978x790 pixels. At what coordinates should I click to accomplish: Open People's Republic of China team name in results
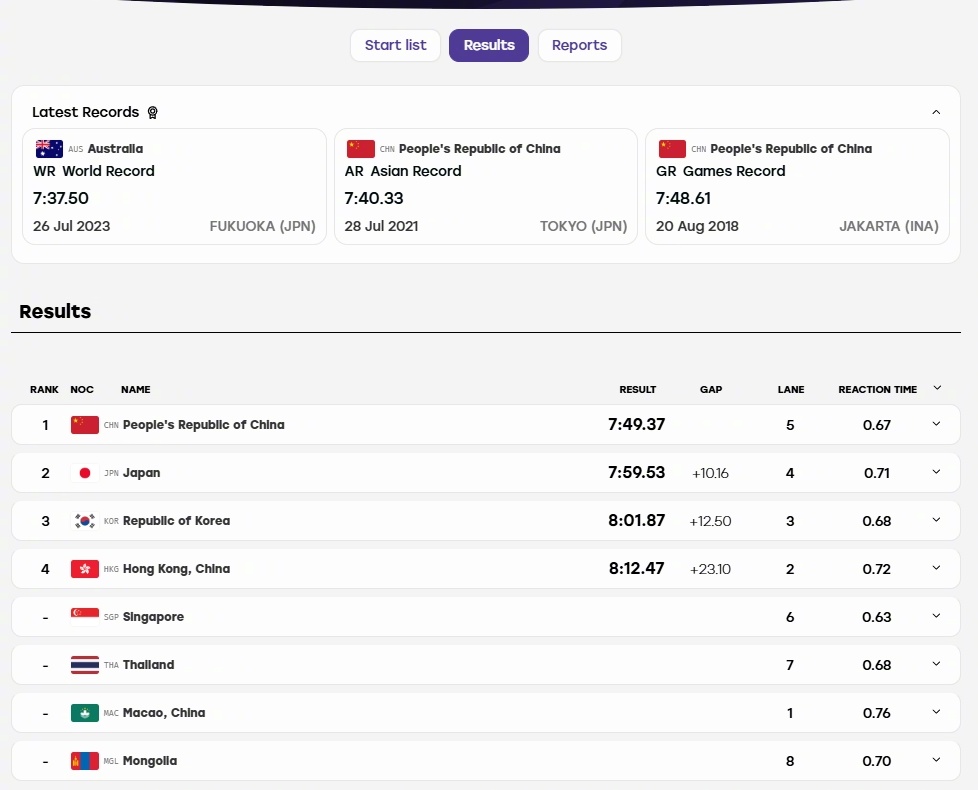pyautogui.click(x=203, y=425)
